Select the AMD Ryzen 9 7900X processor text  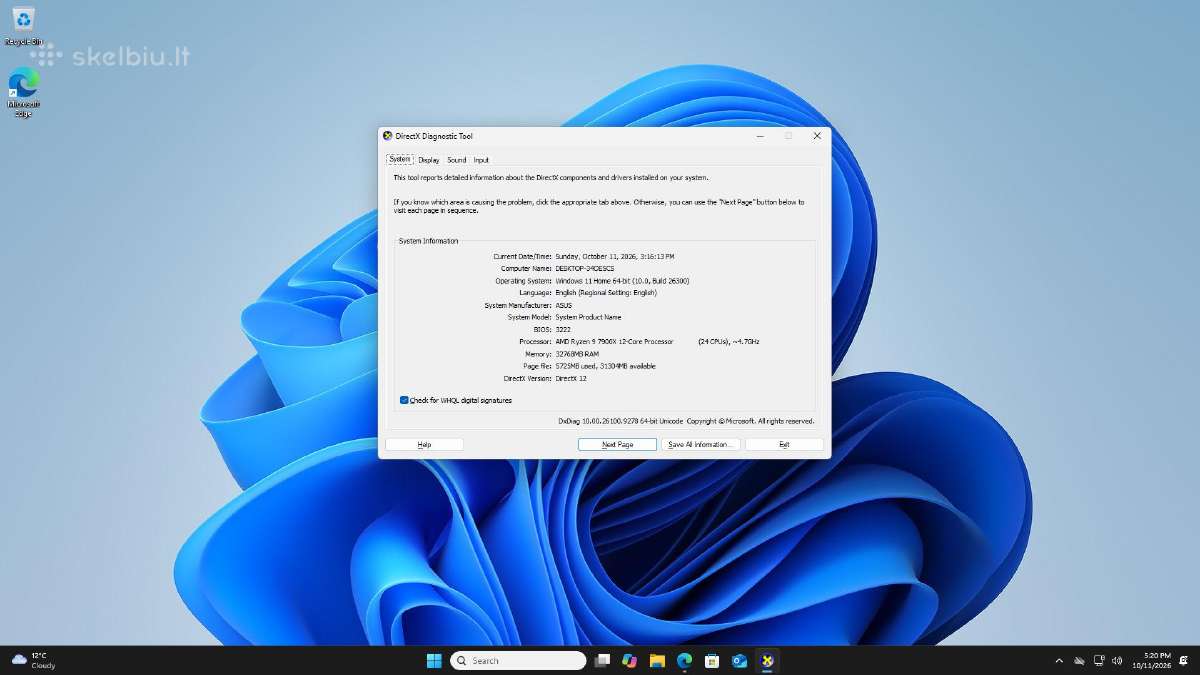pos(614,342)
